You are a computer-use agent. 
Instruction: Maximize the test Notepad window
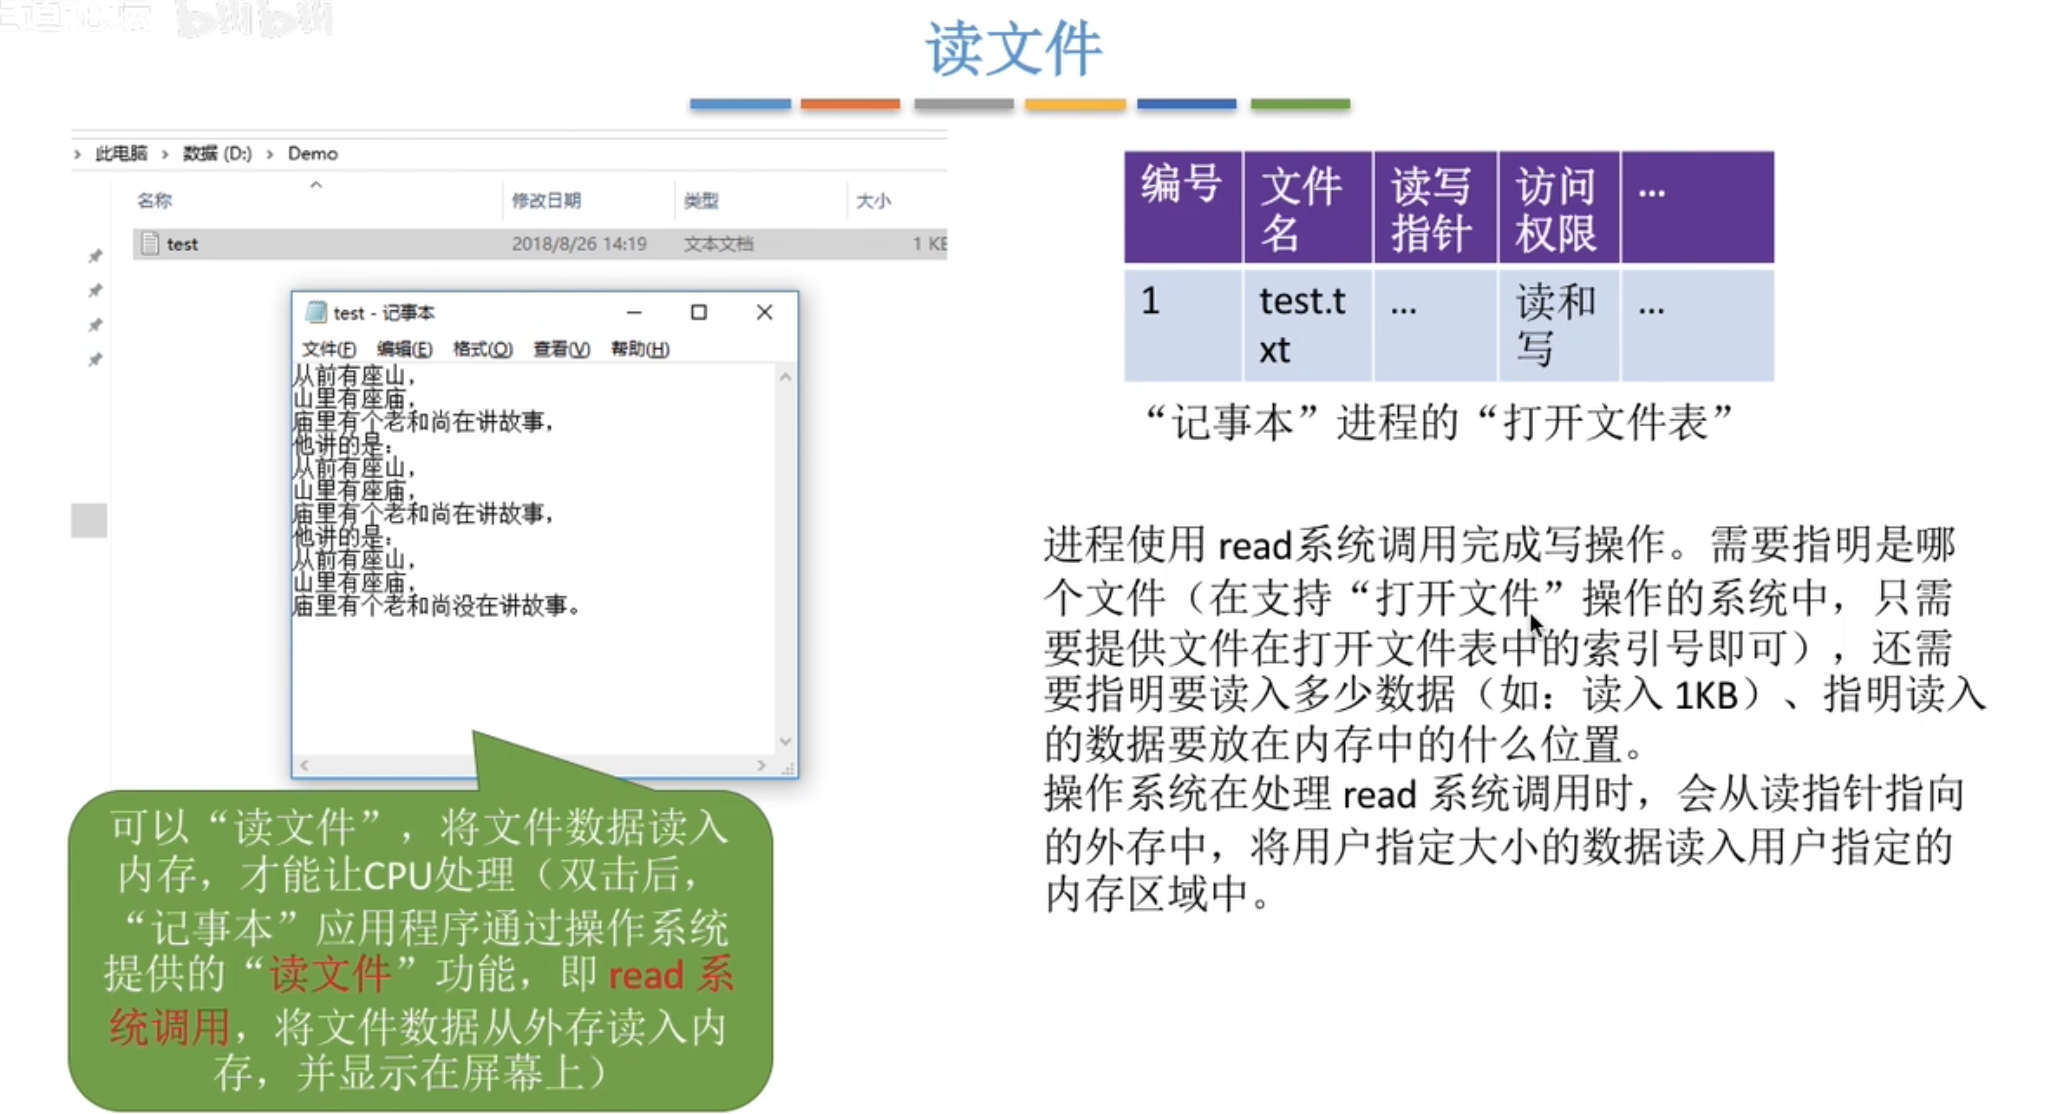click(699, 312)
